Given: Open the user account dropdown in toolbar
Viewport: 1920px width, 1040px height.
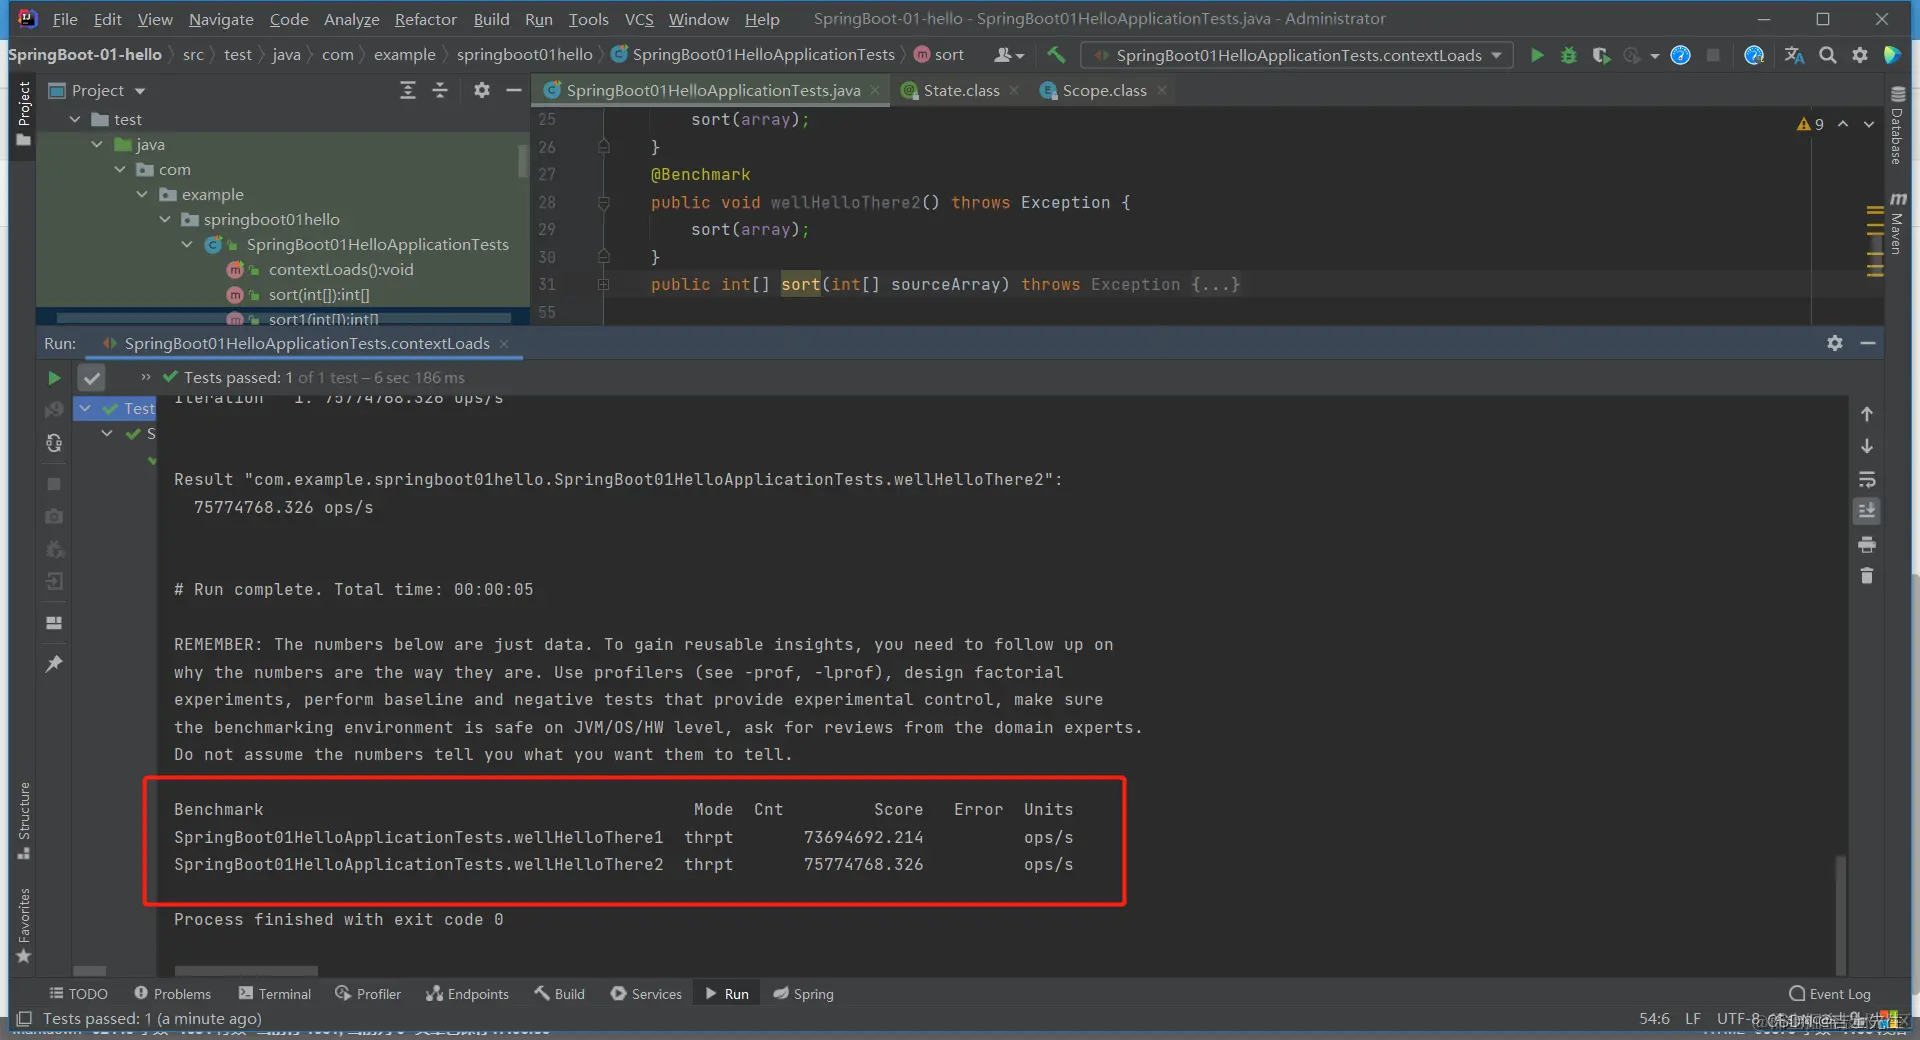Looking at the screenshot, I should click(x=1009, y=55).
